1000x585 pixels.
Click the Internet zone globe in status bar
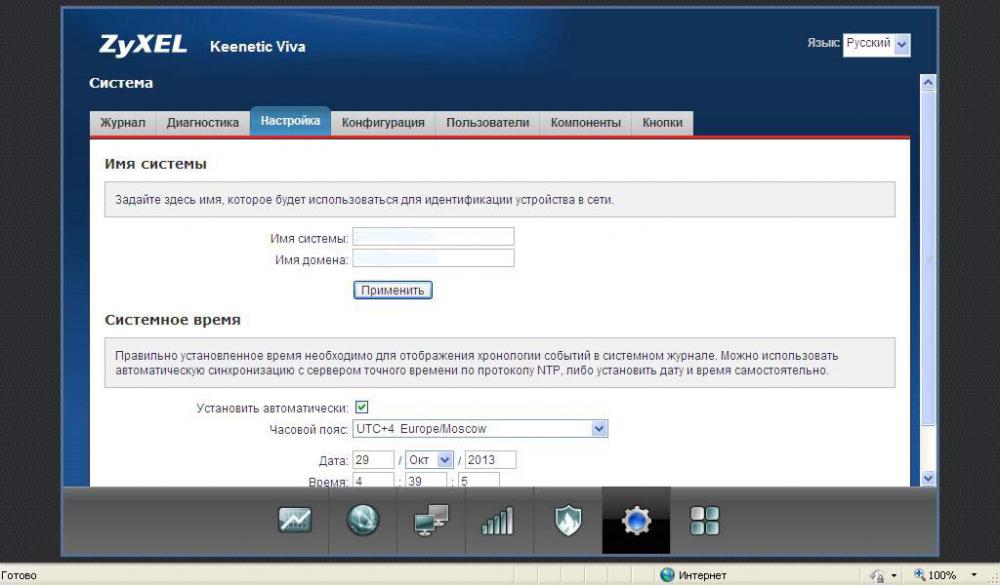[667, 575]
